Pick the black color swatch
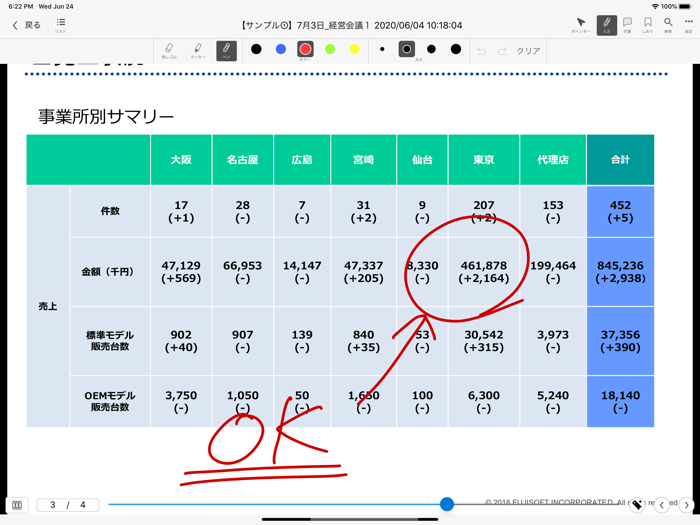 coord(256,49)
